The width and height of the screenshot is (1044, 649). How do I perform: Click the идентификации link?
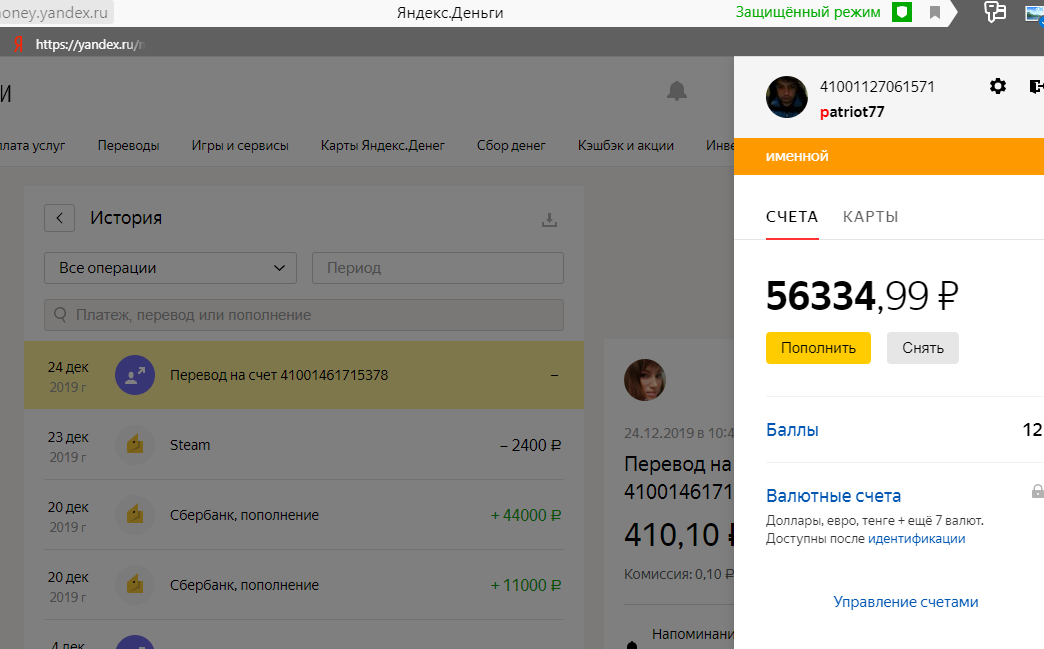pos(916,538)
